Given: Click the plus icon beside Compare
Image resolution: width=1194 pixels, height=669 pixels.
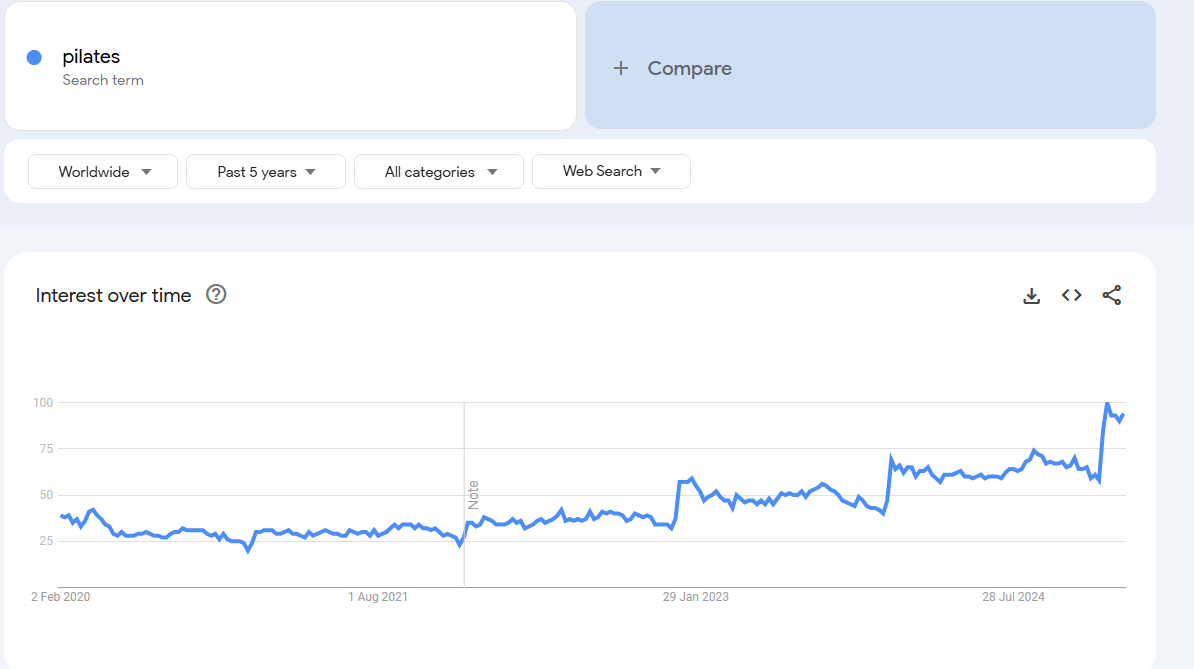Looking at the screenshot, I should (621, 68).
